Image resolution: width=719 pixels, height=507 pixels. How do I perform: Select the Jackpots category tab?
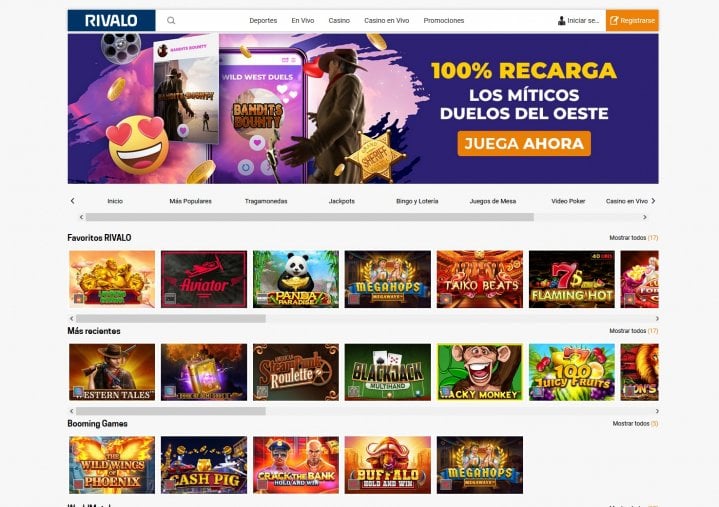(x=342, y=201)
